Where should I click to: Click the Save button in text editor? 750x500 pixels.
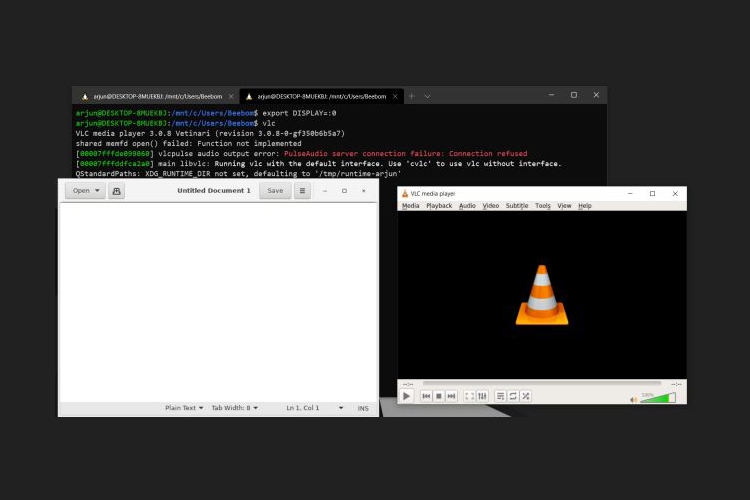pos(275,190)
